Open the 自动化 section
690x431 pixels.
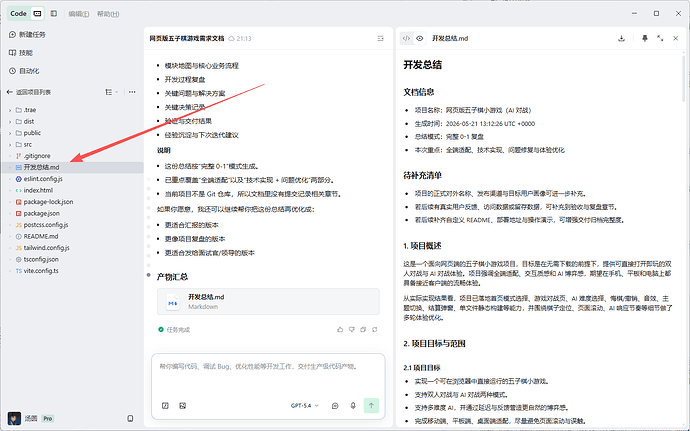point(24,71)
